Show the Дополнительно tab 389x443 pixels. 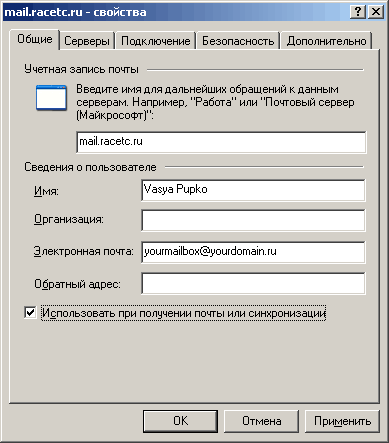tap(326, 41)
